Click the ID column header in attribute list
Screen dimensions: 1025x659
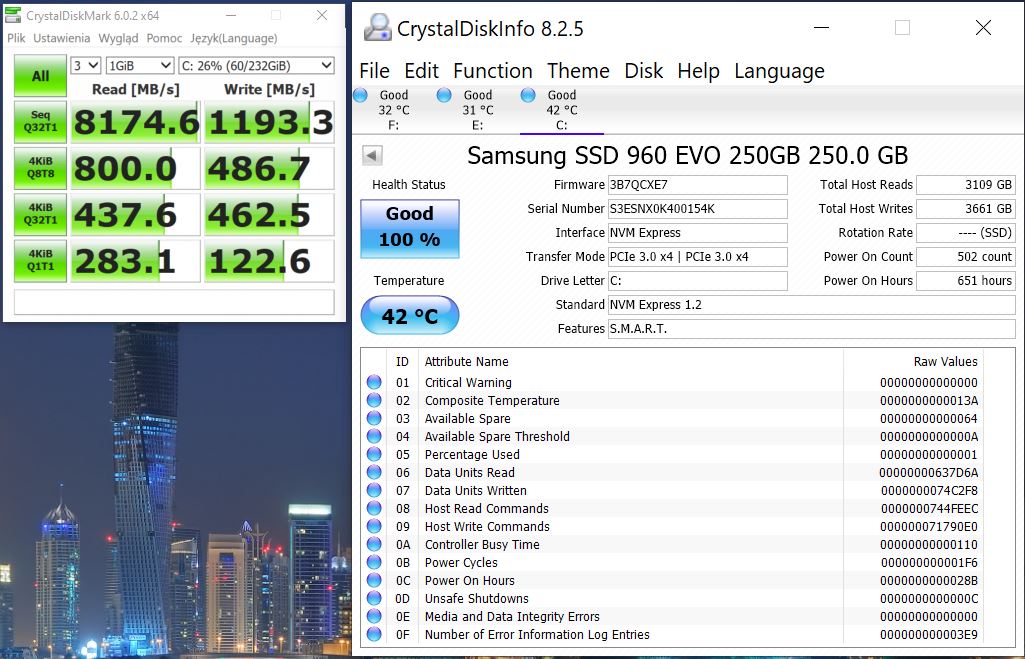(x=402, y=362)
